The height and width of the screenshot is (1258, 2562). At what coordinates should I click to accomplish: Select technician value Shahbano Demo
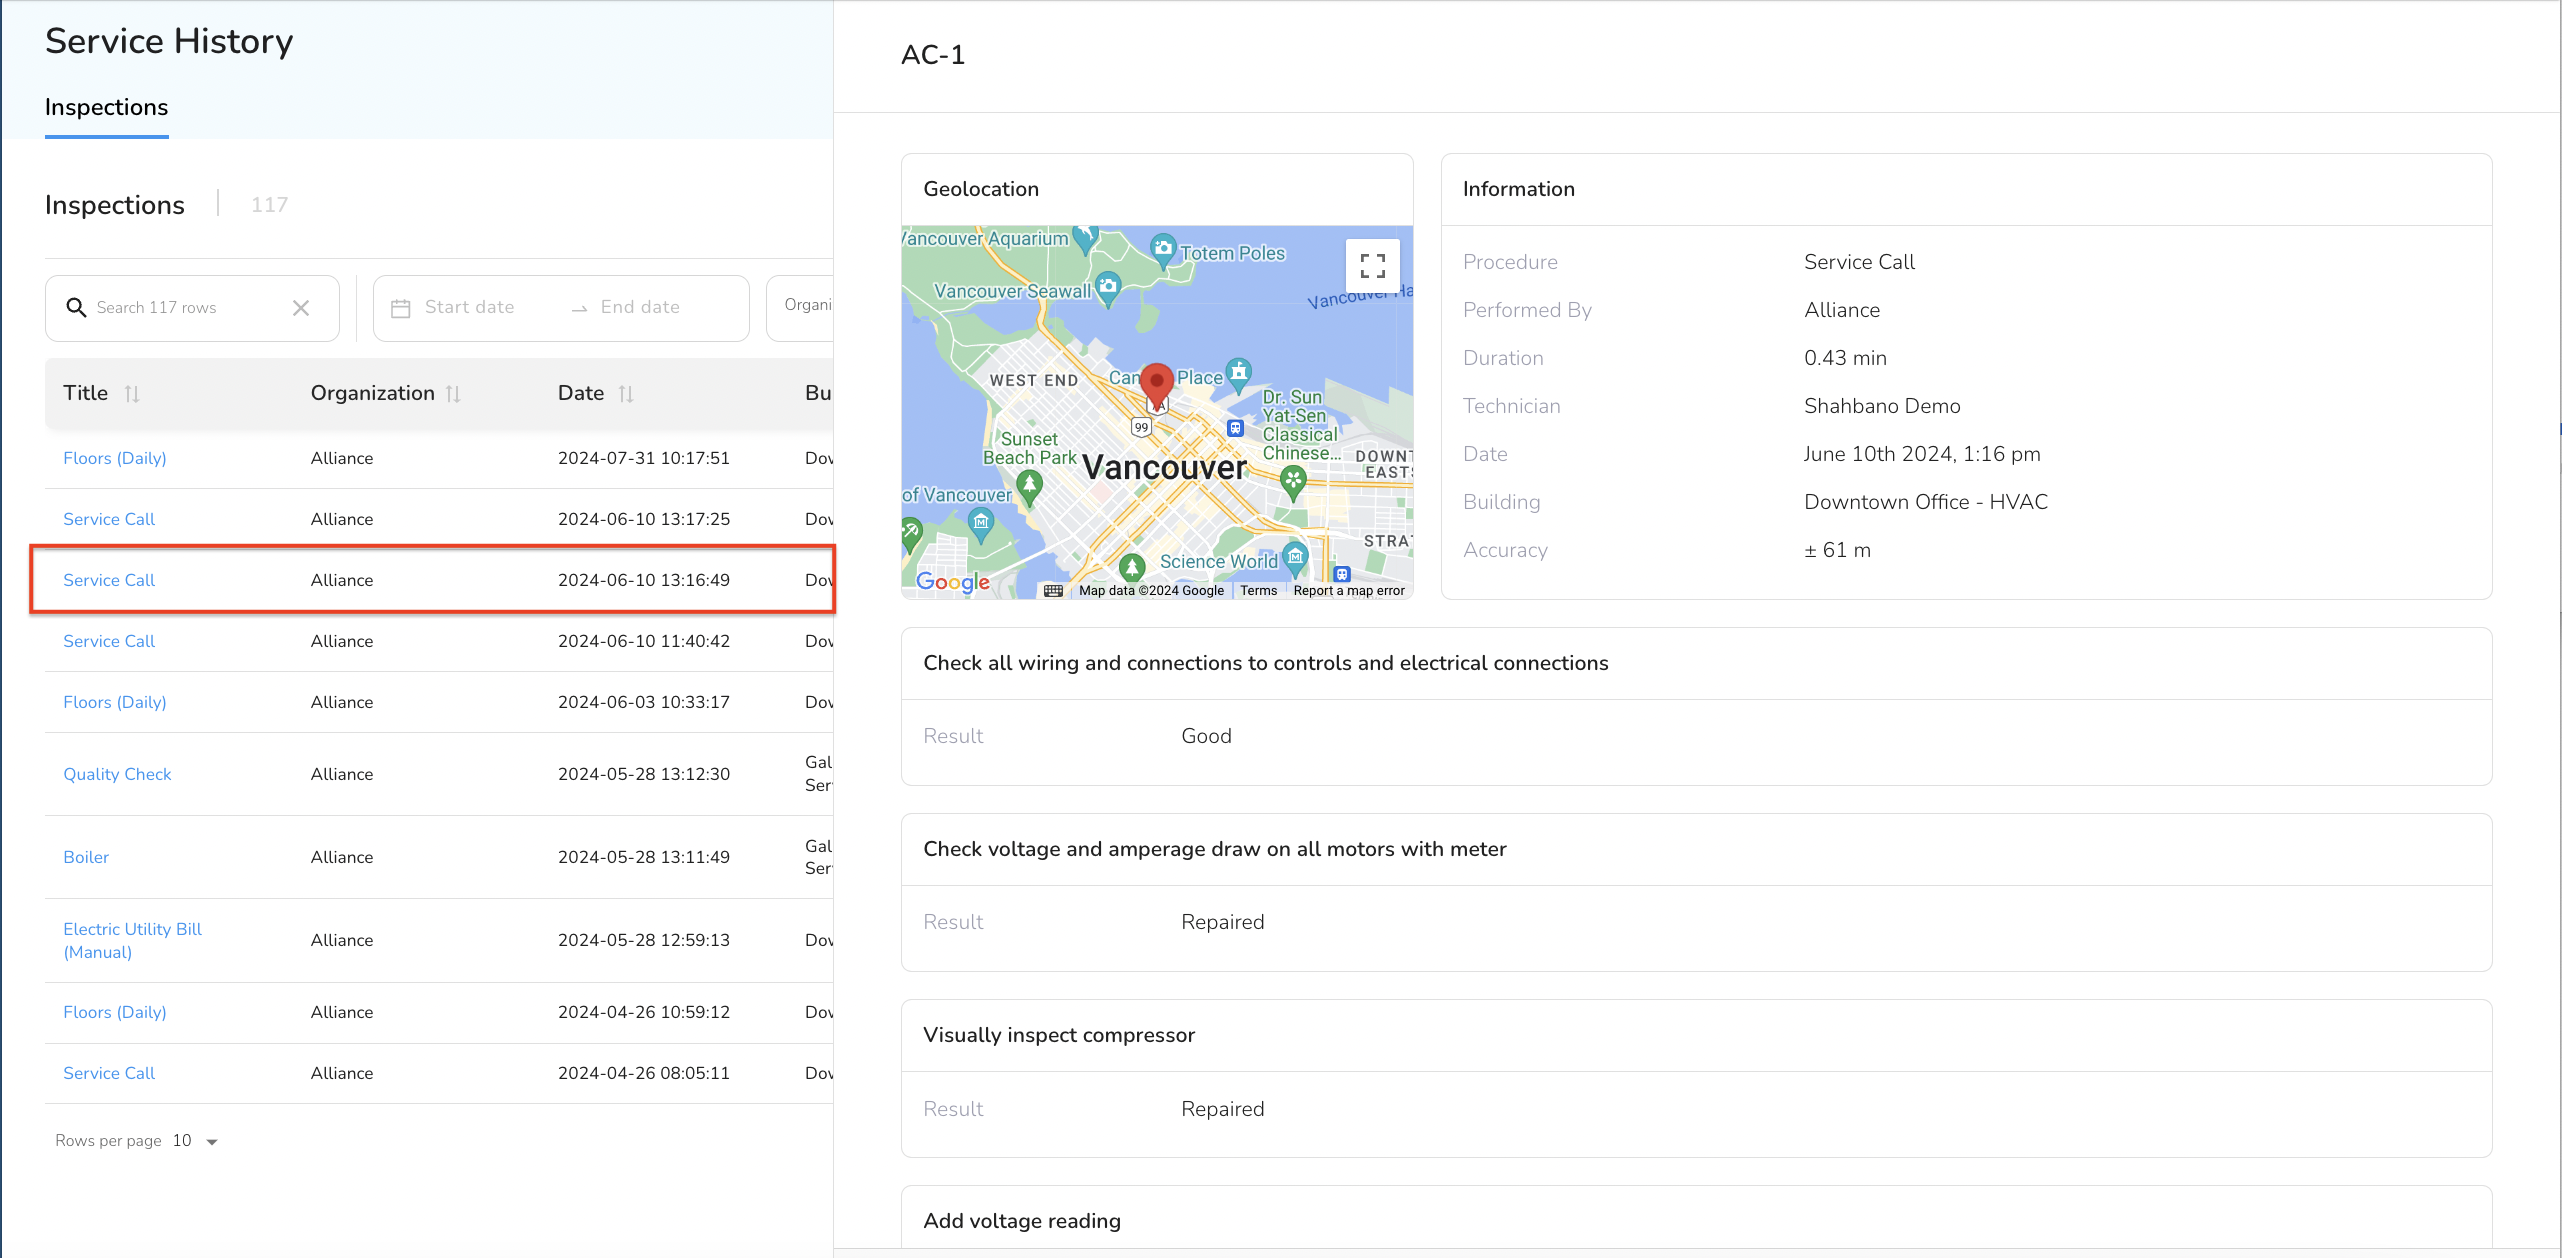[x=1882, y=406]
